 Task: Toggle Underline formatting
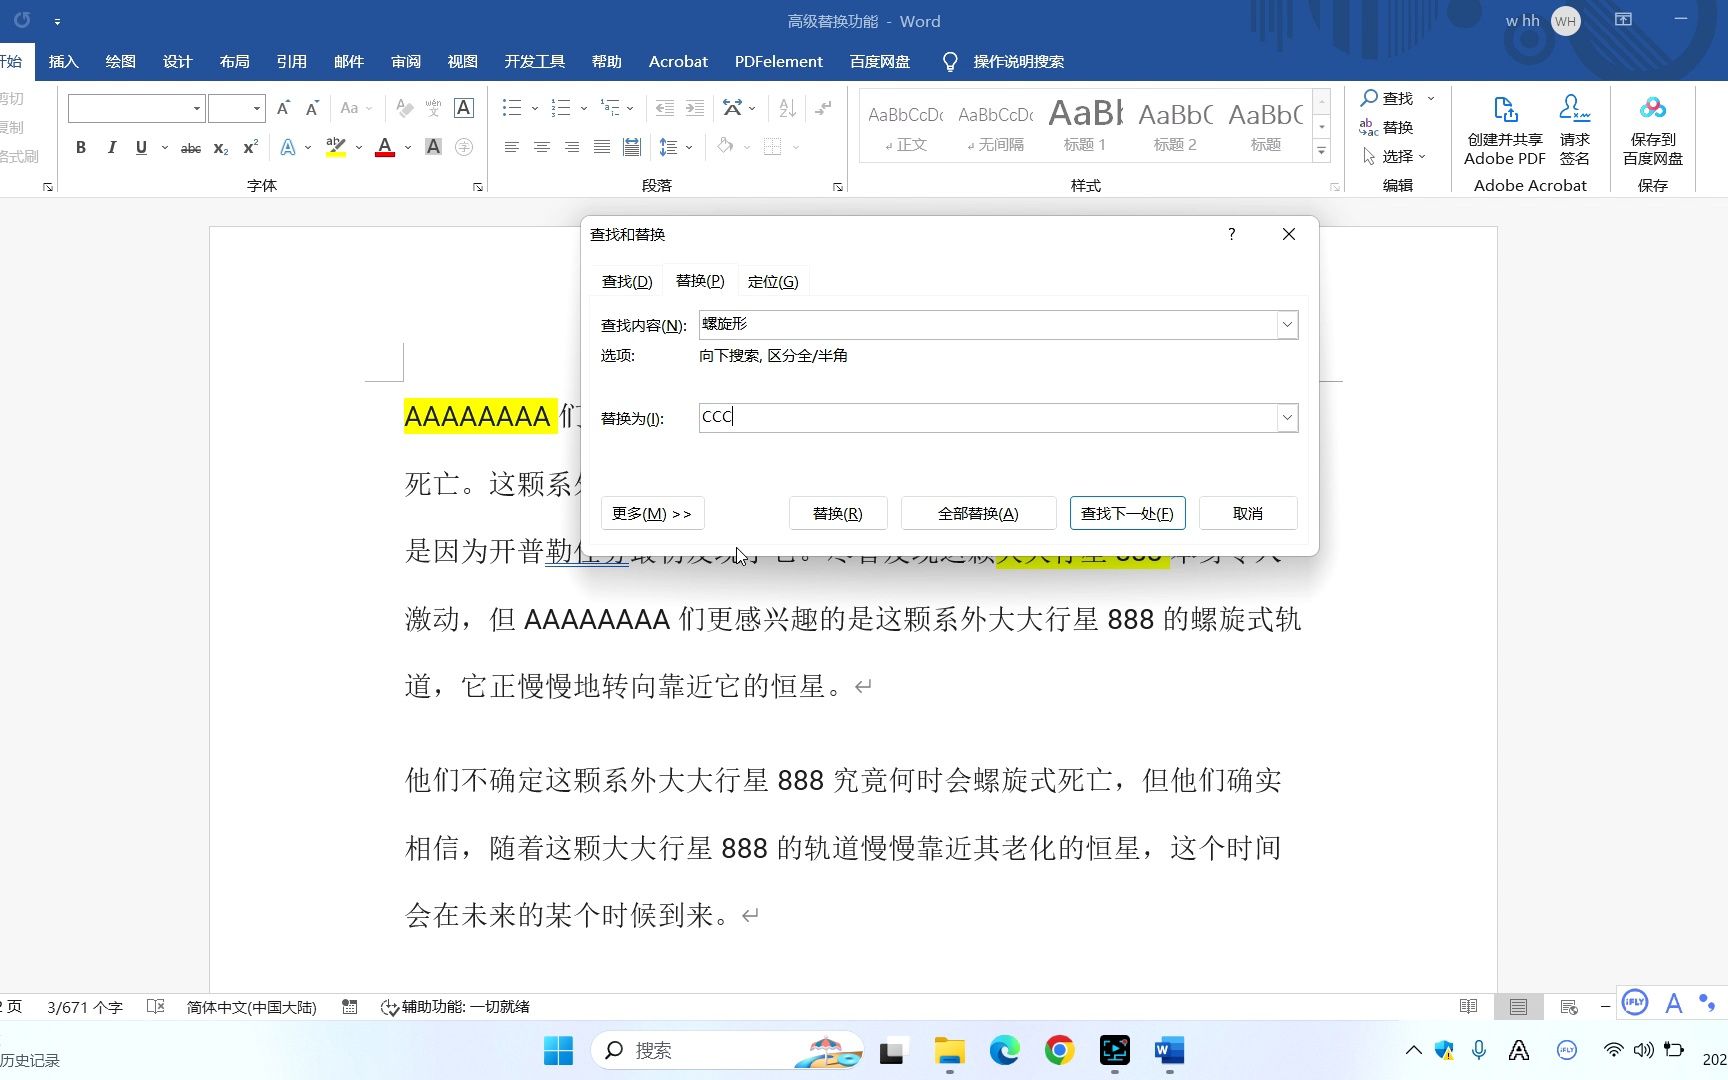tap(141, 148)
